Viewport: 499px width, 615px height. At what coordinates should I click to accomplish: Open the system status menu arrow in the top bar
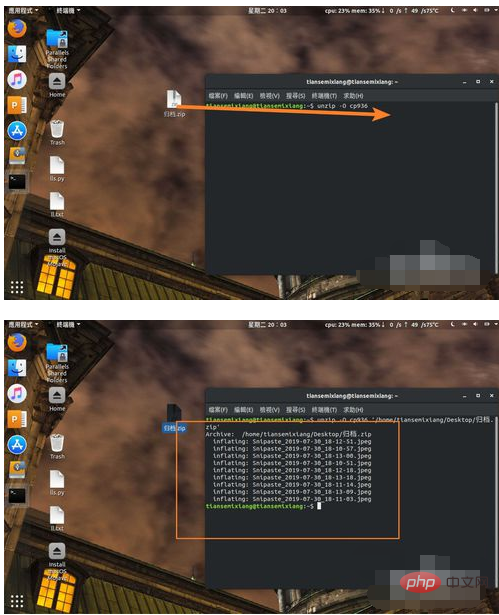[x=496, y=11]
